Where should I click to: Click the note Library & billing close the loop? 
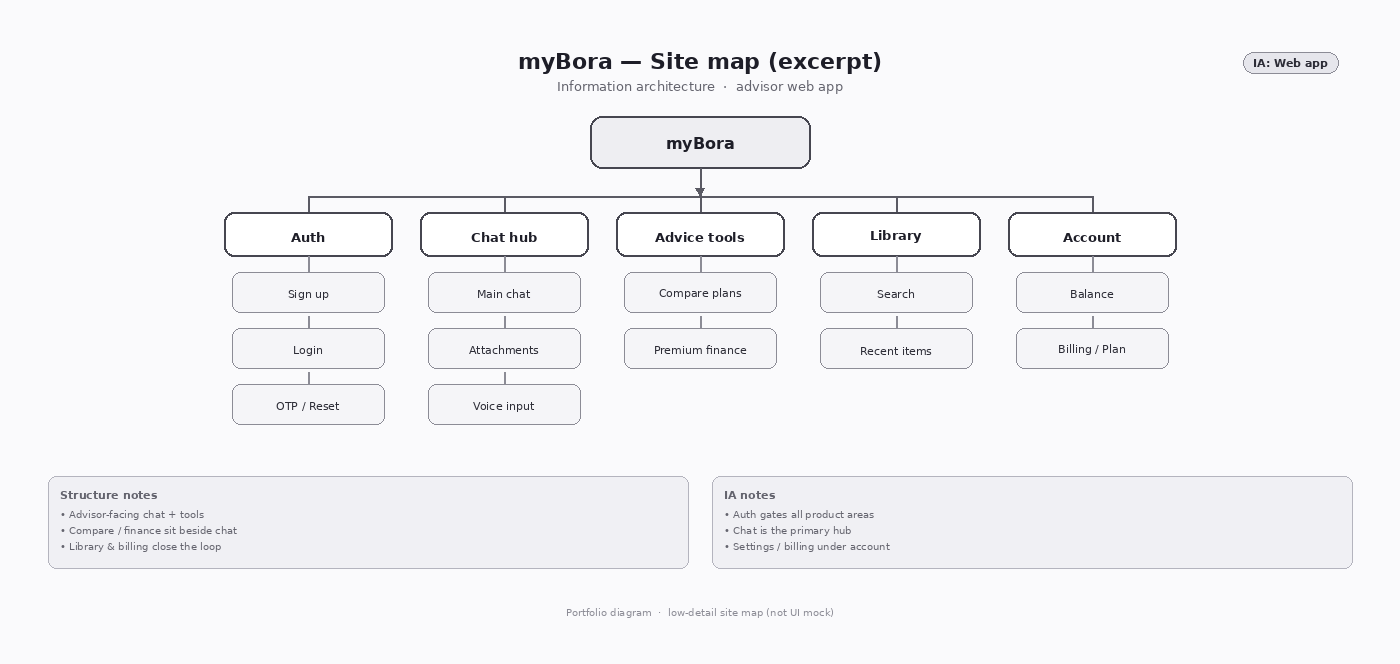[x=141, y=546]
